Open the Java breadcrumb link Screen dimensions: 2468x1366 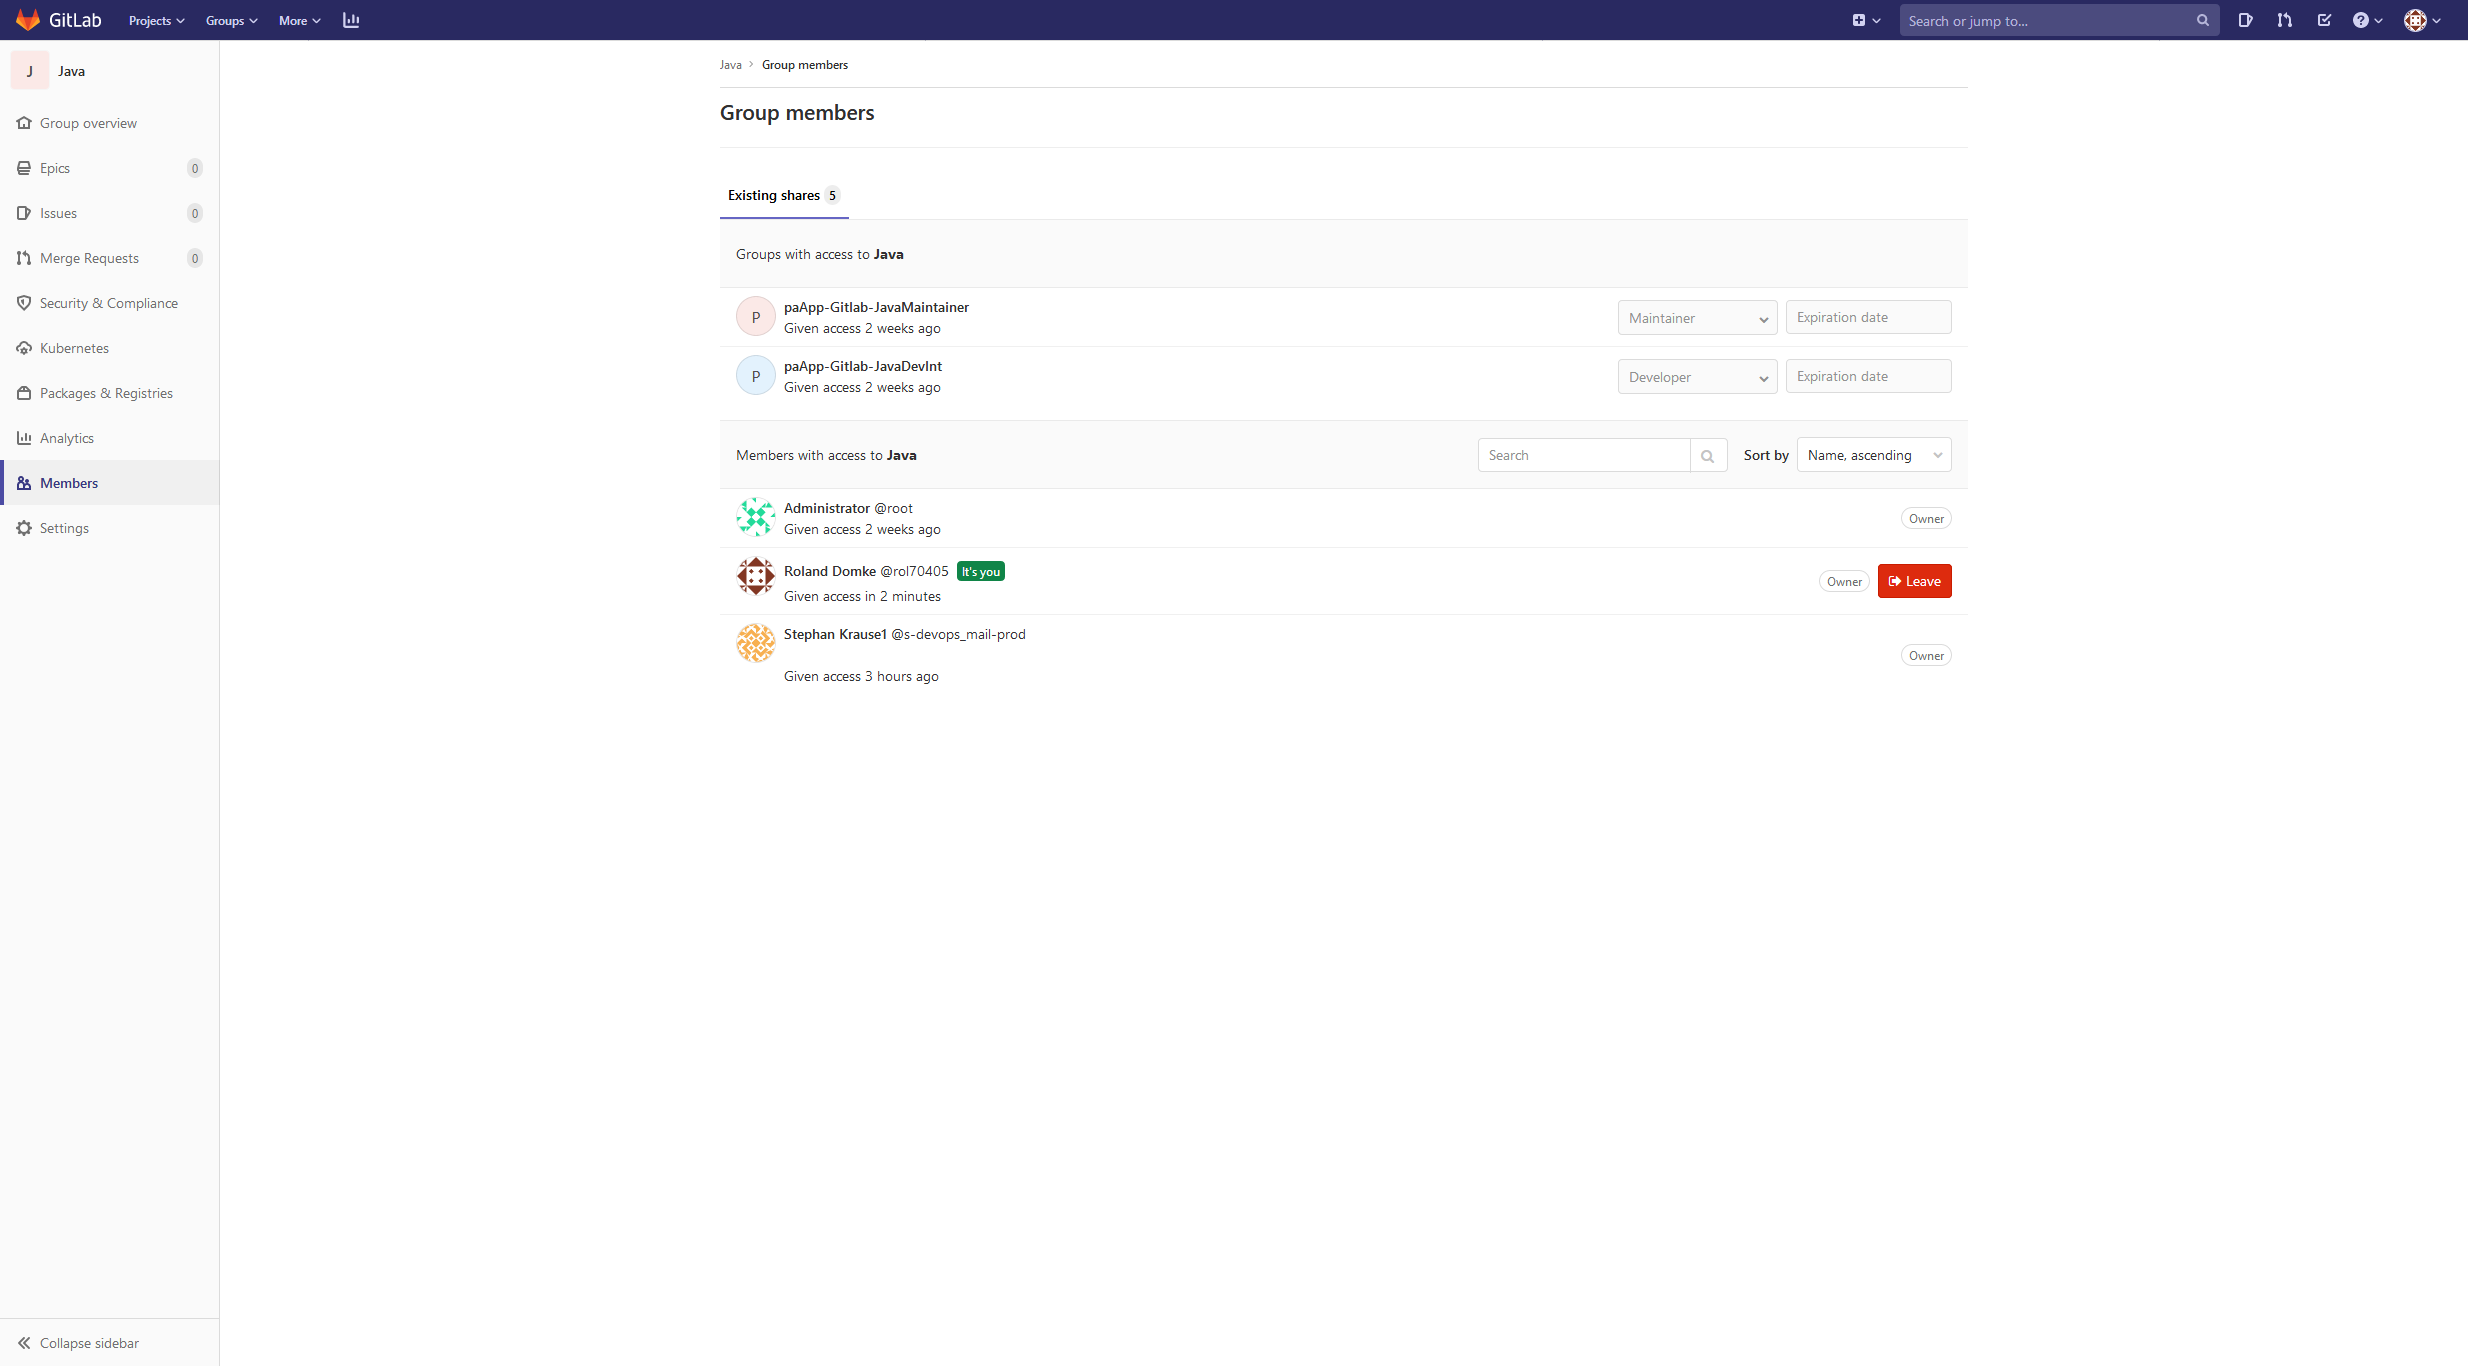[x=730, y=64]
